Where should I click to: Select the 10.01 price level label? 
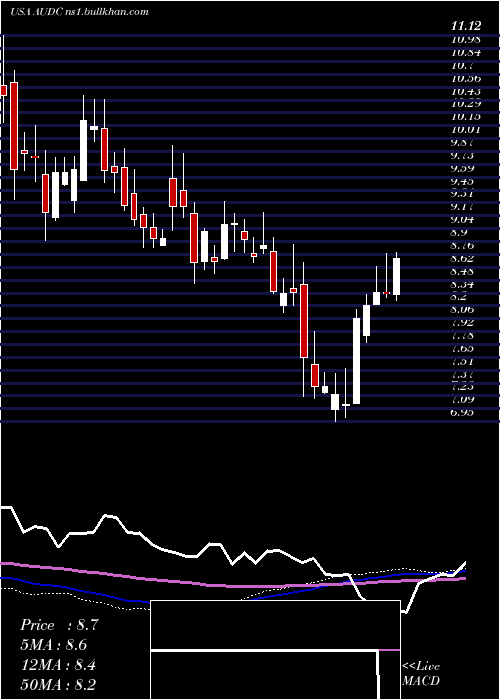(466, 130)
